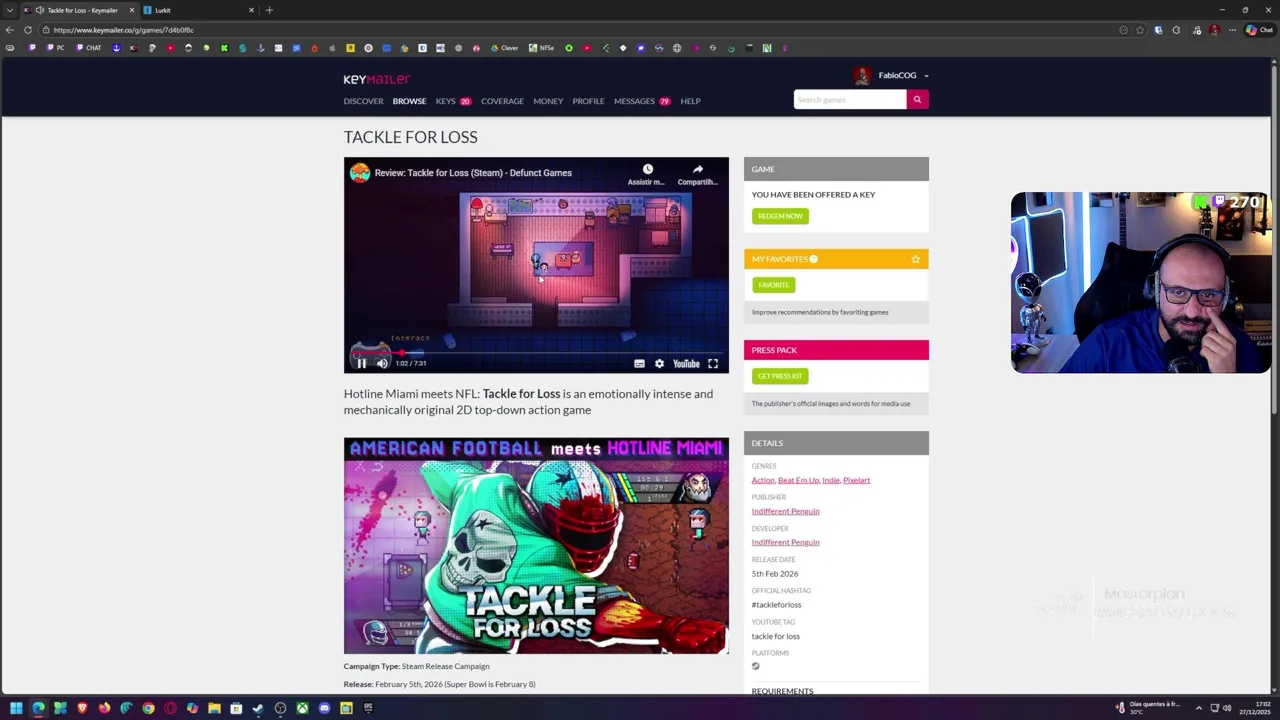
Task: Open the tab search chevron in browser
Action: pos(10,10)
